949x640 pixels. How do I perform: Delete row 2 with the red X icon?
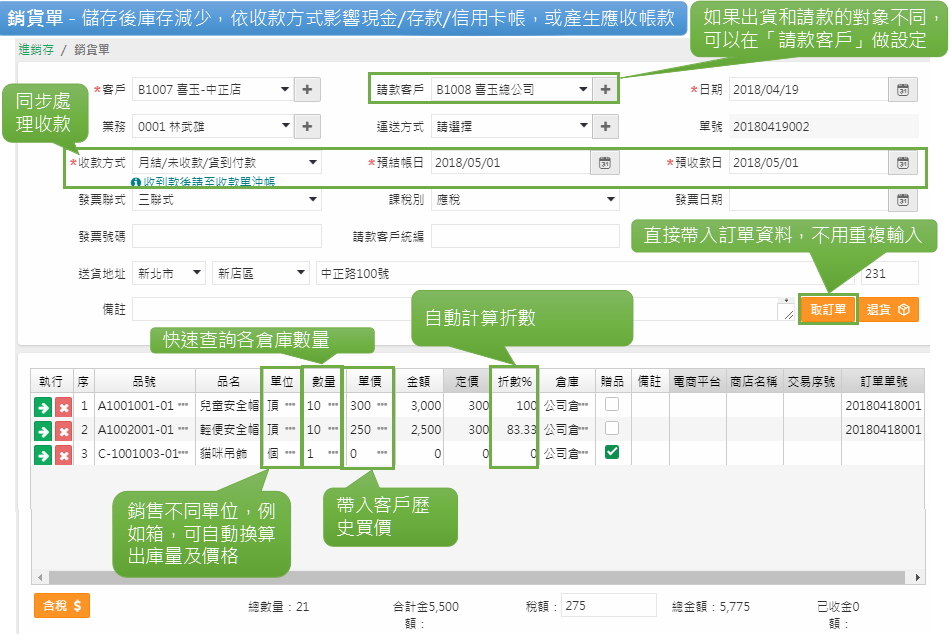pyautogui.click(x=63, y=430)
